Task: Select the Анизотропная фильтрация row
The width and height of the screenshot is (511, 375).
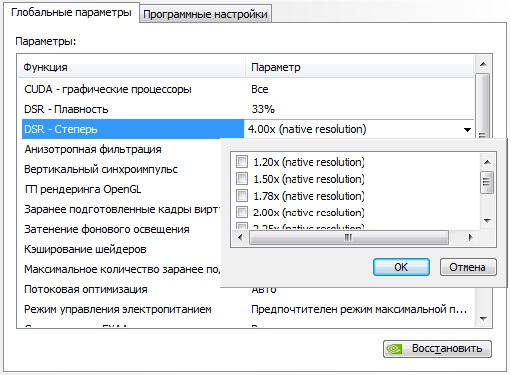Action: pyautogui.click(x=121, y=149)
